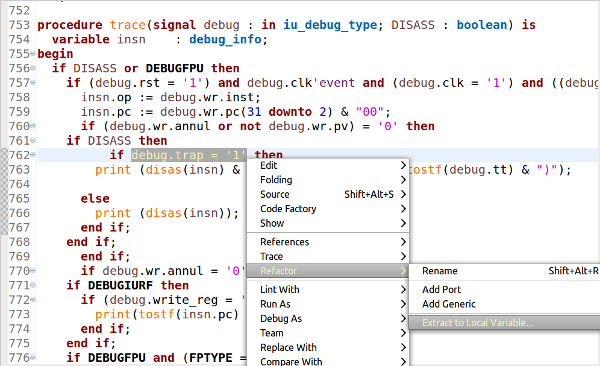Click debug.wr.inst on line 758

(x=208, y=97)
